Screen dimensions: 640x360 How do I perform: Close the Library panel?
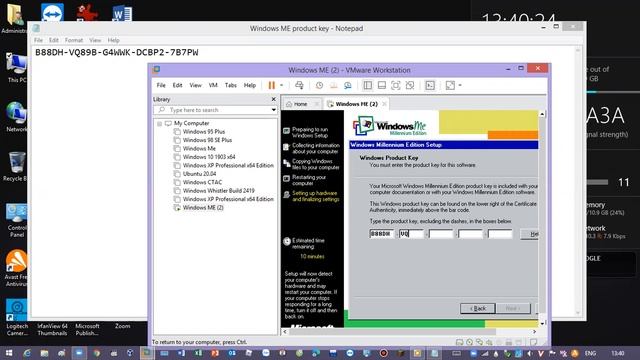pos(273,99)
